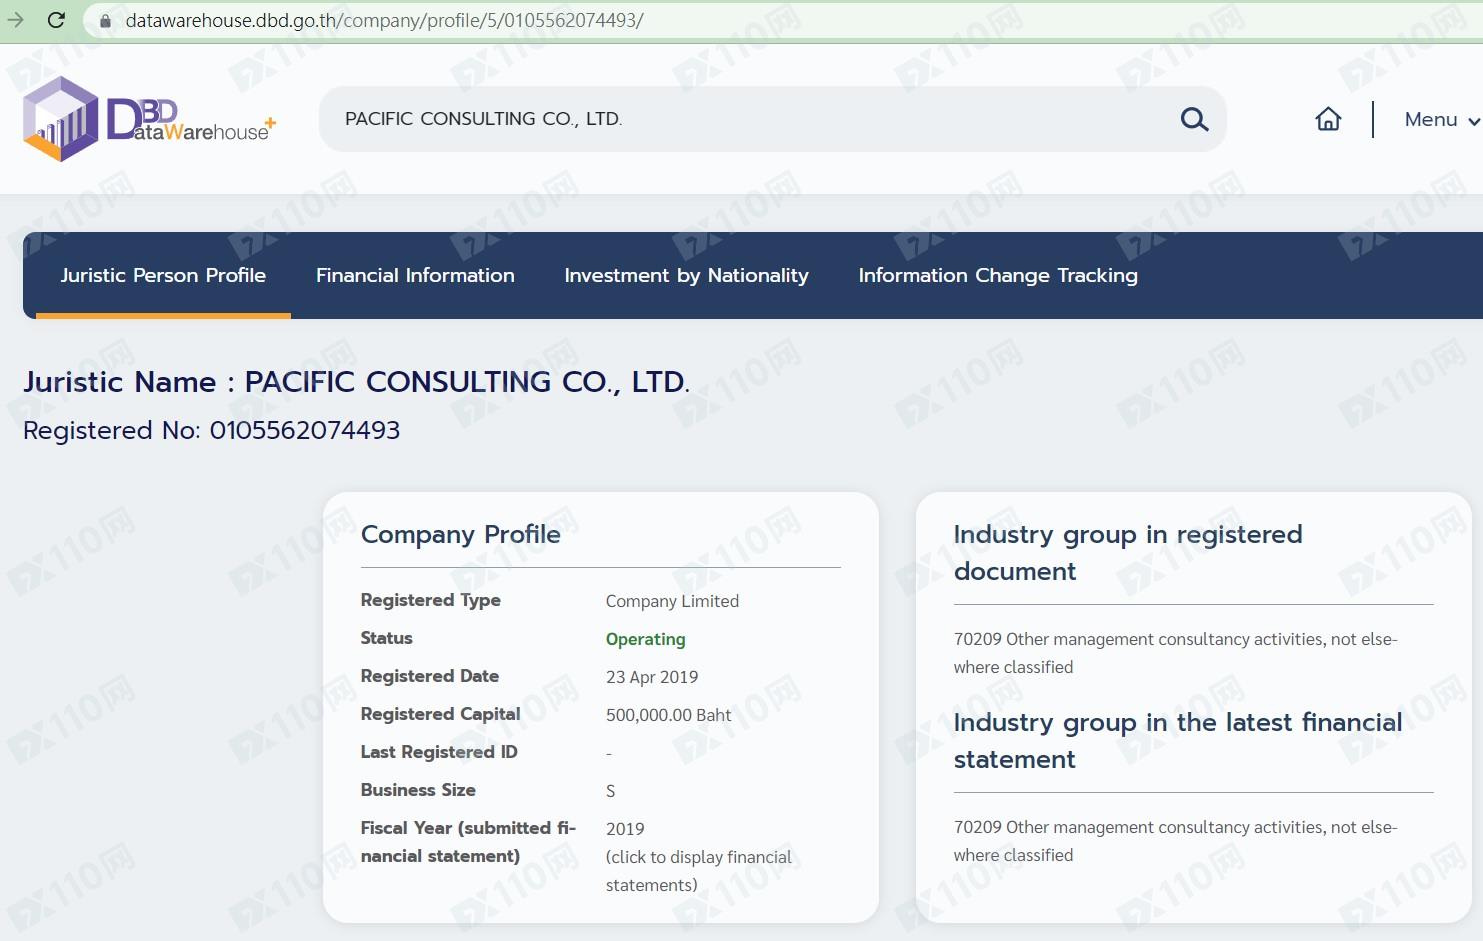Select the '500,000.00 Baht' capital value

[x=668, y=715]
